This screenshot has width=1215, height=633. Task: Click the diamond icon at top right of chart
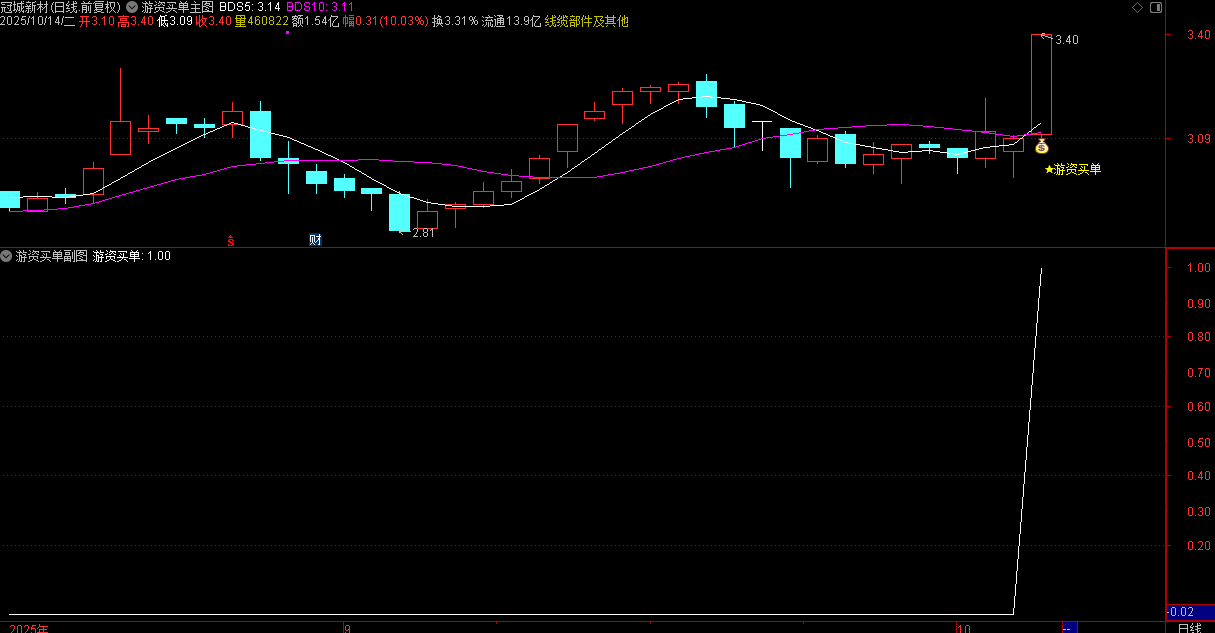point(1137,7)
